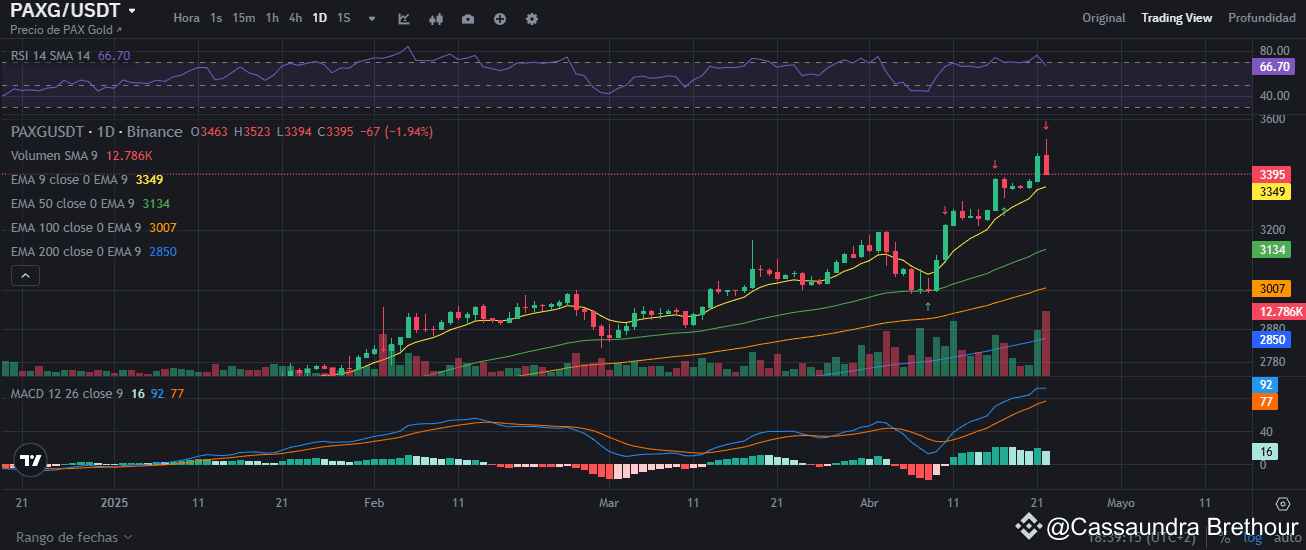Collapse the indicator legend with the chevron button
Viewport: 1306px width, 550px height.
(26, 276)
